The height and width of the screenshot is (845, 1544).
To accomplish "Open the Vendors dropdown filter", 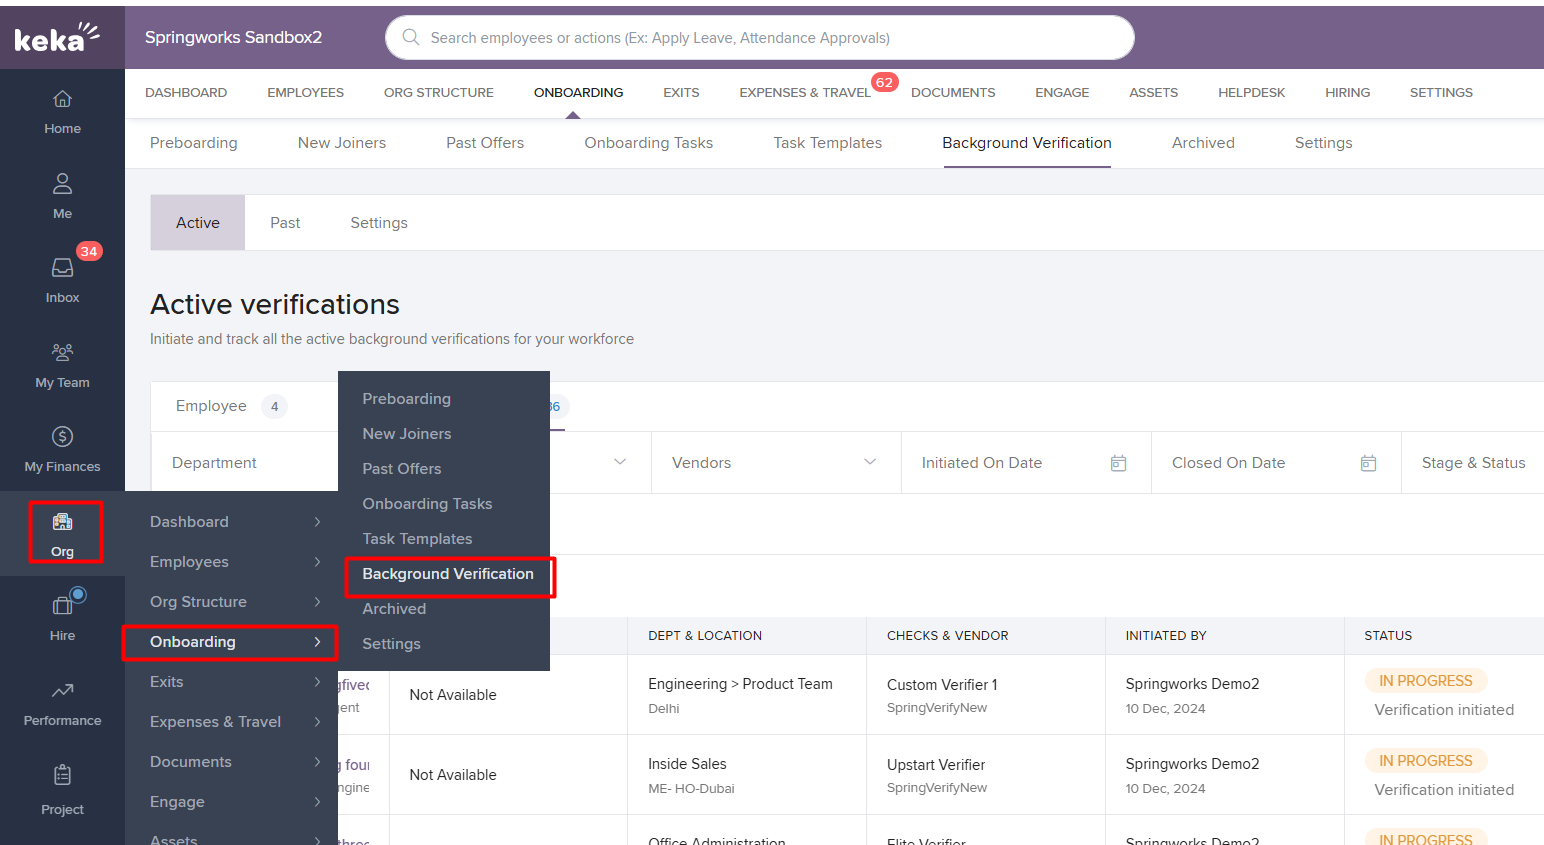I will tap(776, 462).
